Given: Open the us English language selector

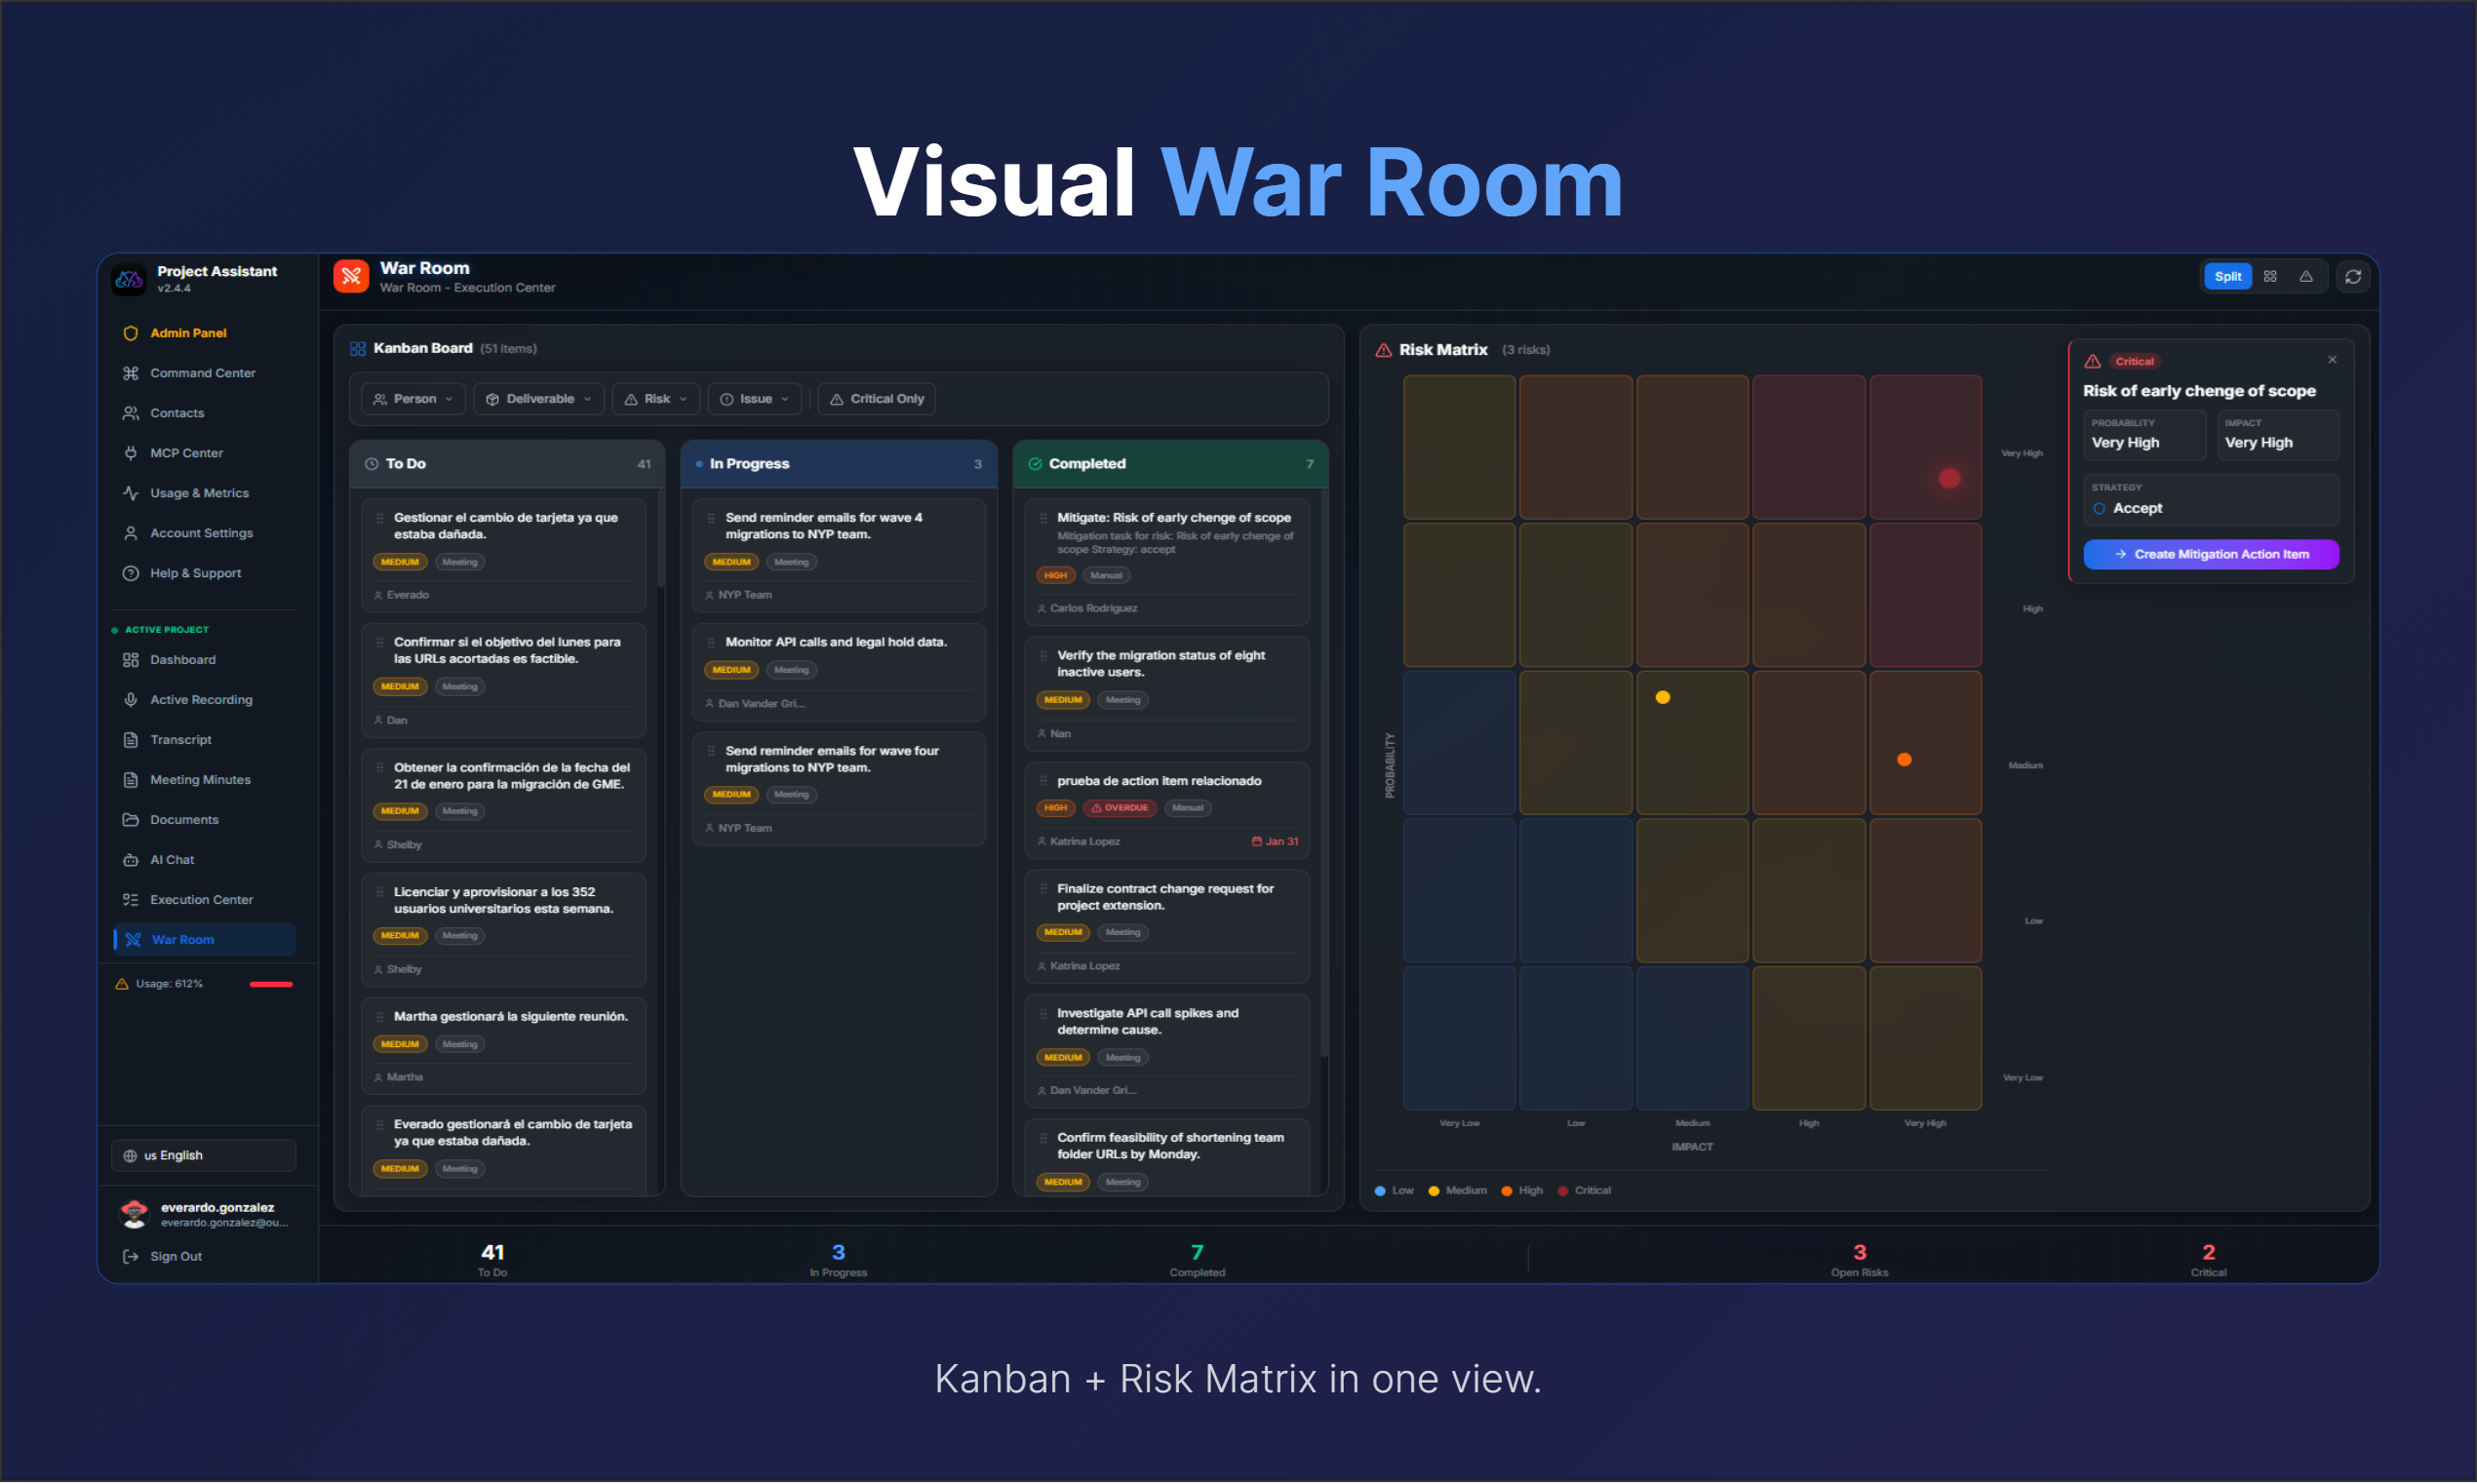Looking at the screenshot, I should (203, 1156).
